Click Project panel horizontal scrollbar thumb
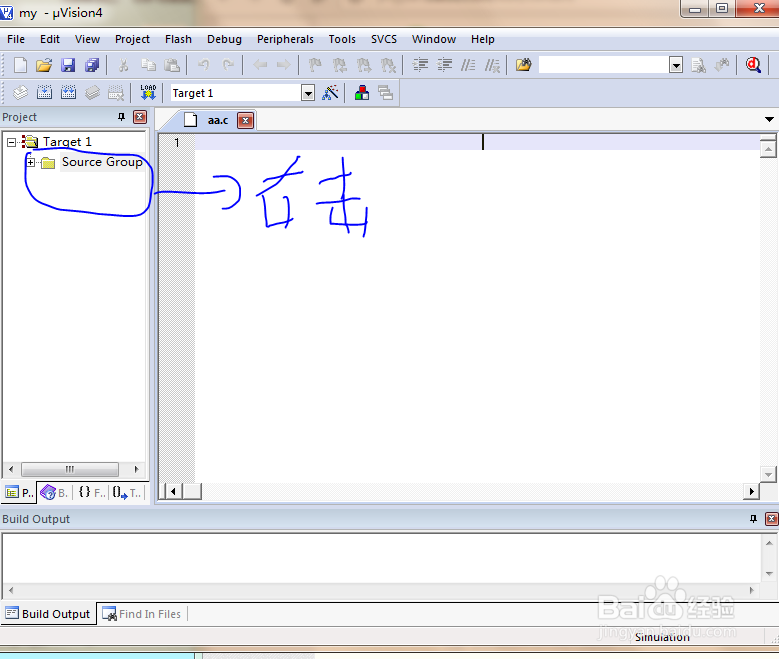The height and width of the screenshot is (659, 779). pyautogui.click(x=70, y=469)
